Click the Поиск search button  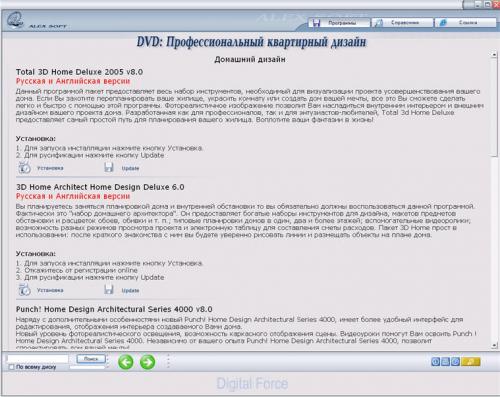[91, 359]
